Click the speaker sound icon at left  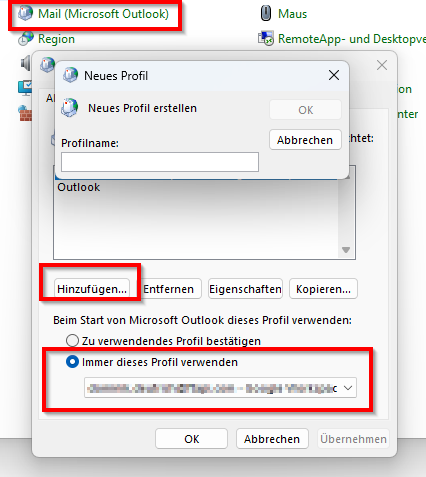tap(25, 63)
